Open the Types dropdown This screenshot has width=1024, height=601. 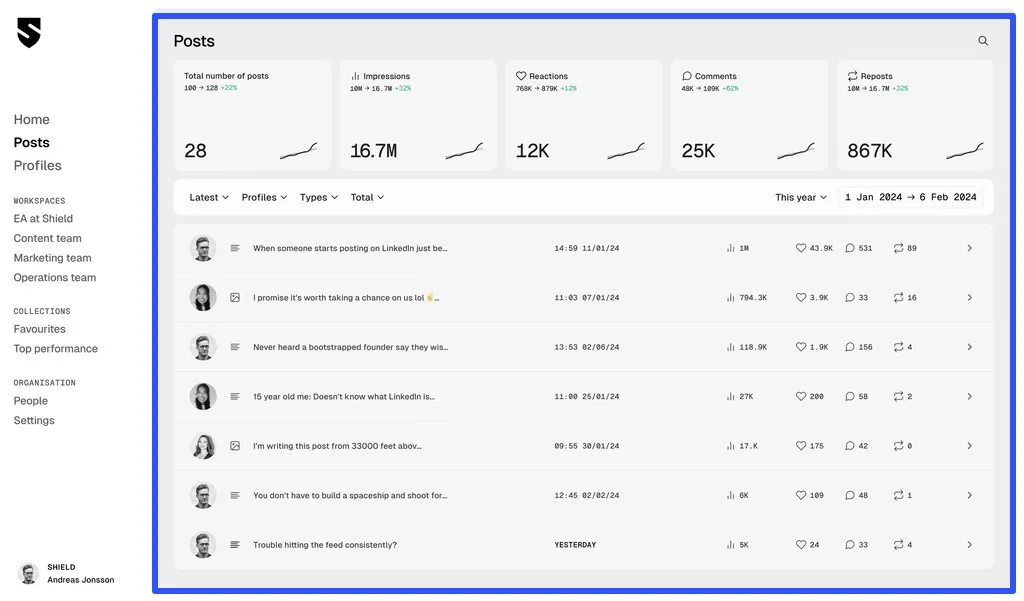(x=318, y=197)
